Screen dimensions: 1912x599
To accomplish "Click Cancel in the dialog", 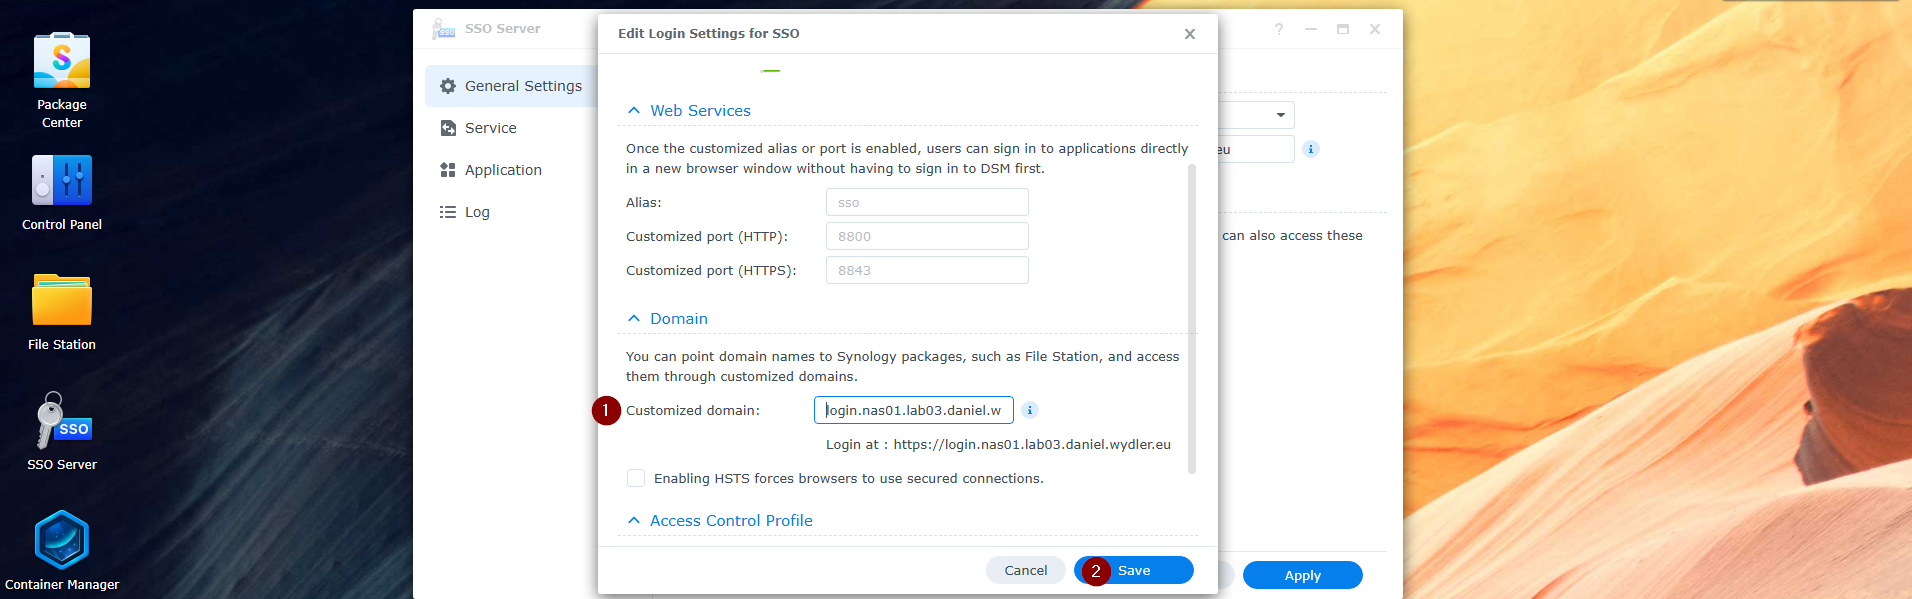I will pyautogui.click(x=1025, y=570).
